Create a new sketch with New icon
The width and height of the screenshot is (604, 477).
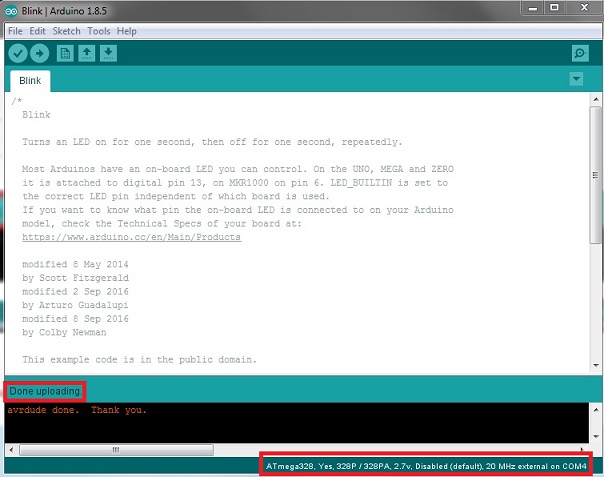[65, 53]
